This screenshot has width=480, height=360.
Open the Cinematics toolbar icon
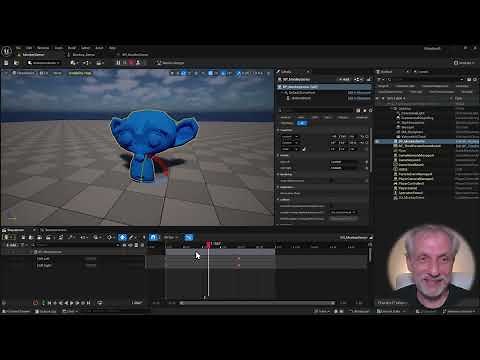tap(100, 63)
